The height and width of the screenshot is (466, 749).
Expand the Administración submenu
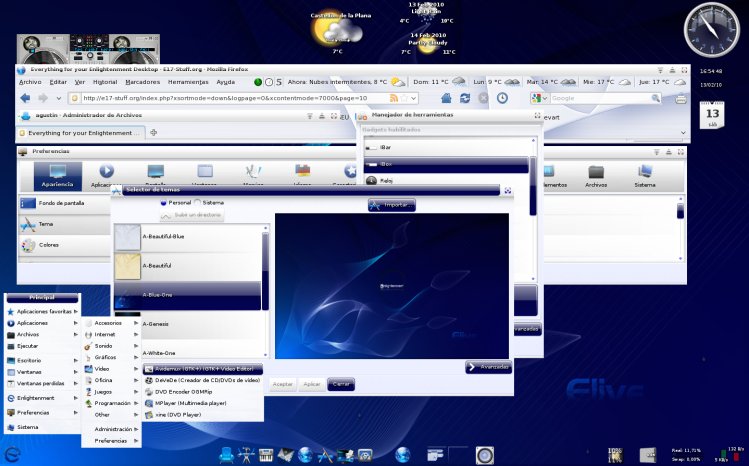(x=111, y=429)
